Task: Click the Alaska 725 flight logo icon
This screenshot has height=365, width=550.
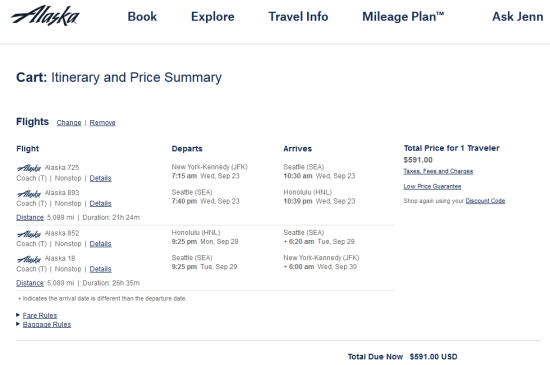Action: [x=29, y=168]
